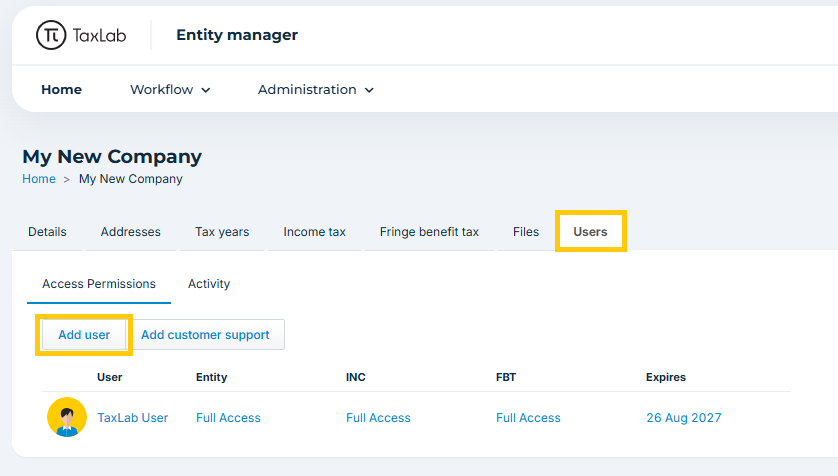View the Activity sub-tab

tap(209, 284)
